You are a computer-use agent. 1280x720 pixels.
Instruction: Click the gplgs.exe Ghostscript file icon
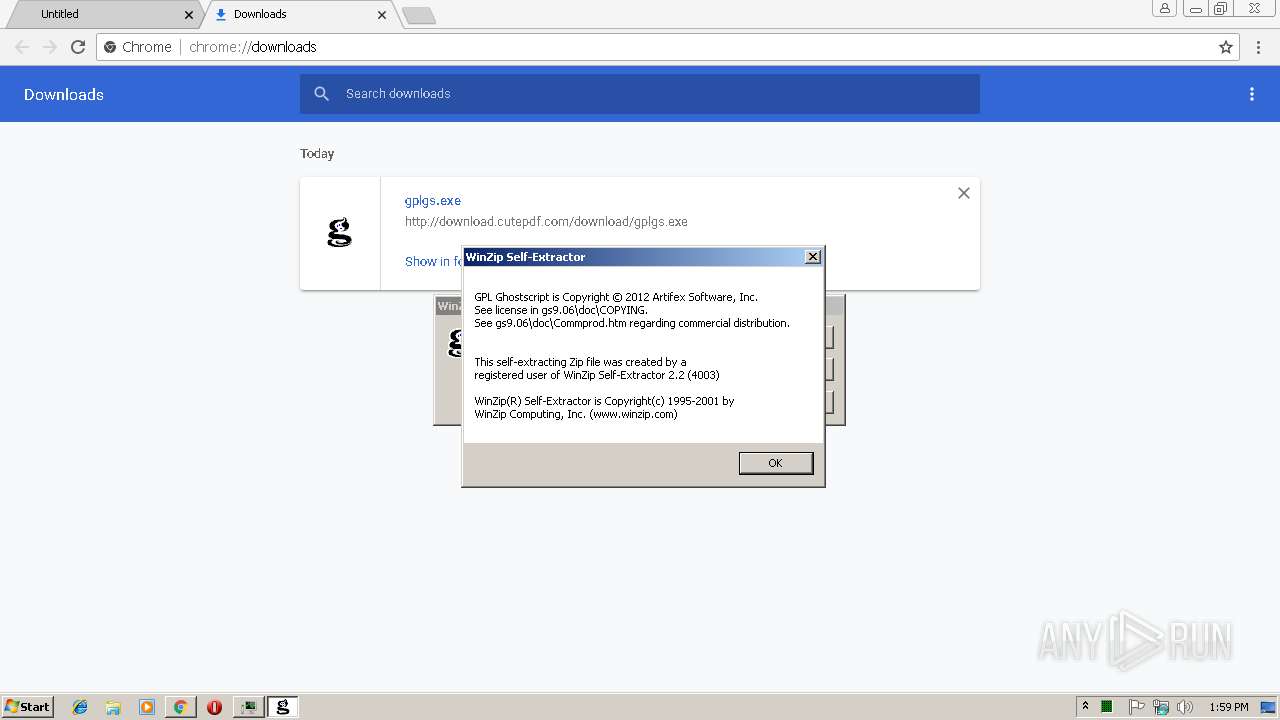coord(340,234)
